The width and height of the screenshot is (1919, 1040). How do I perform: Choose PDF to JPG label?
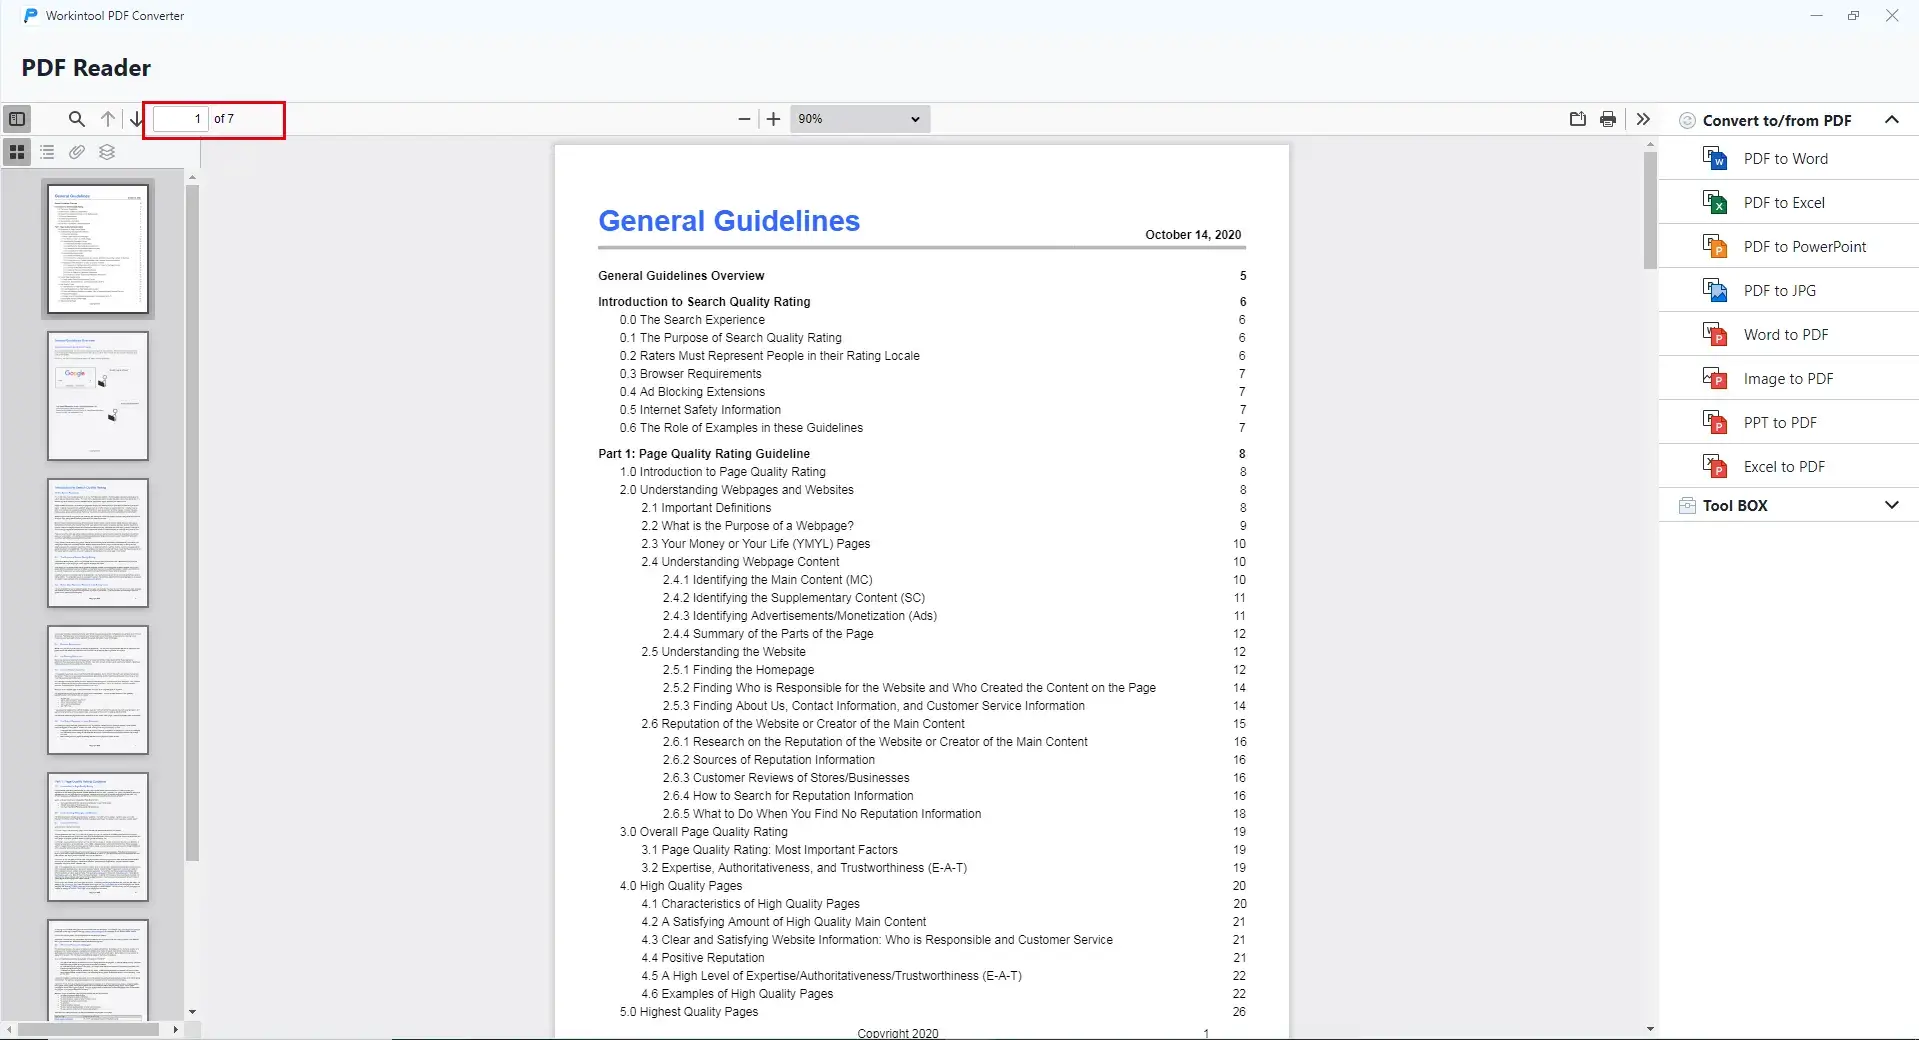pos(1780,291)
